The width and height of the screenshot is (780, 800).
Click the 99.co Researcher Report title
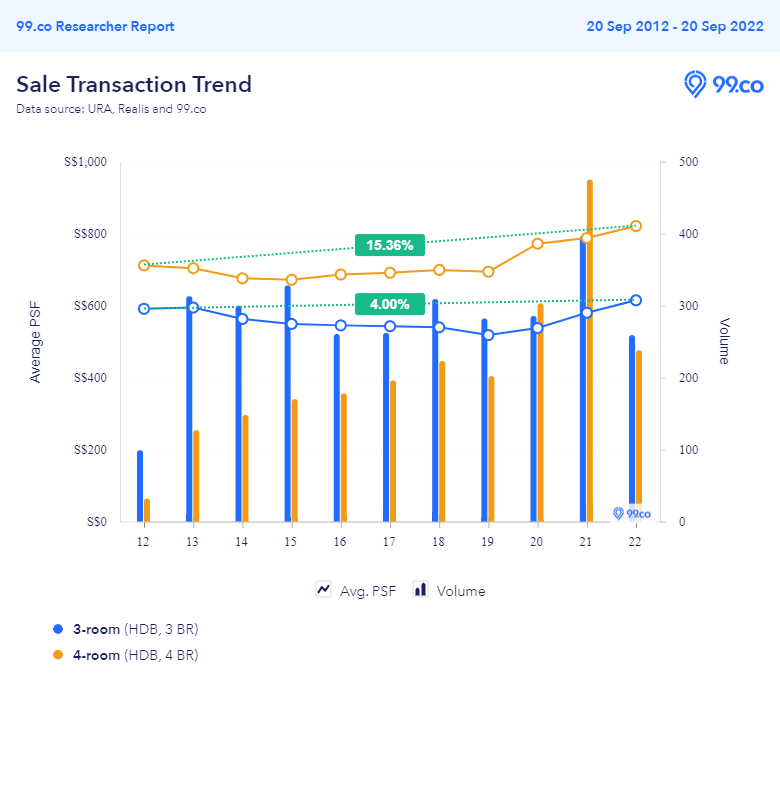(95, 27)
